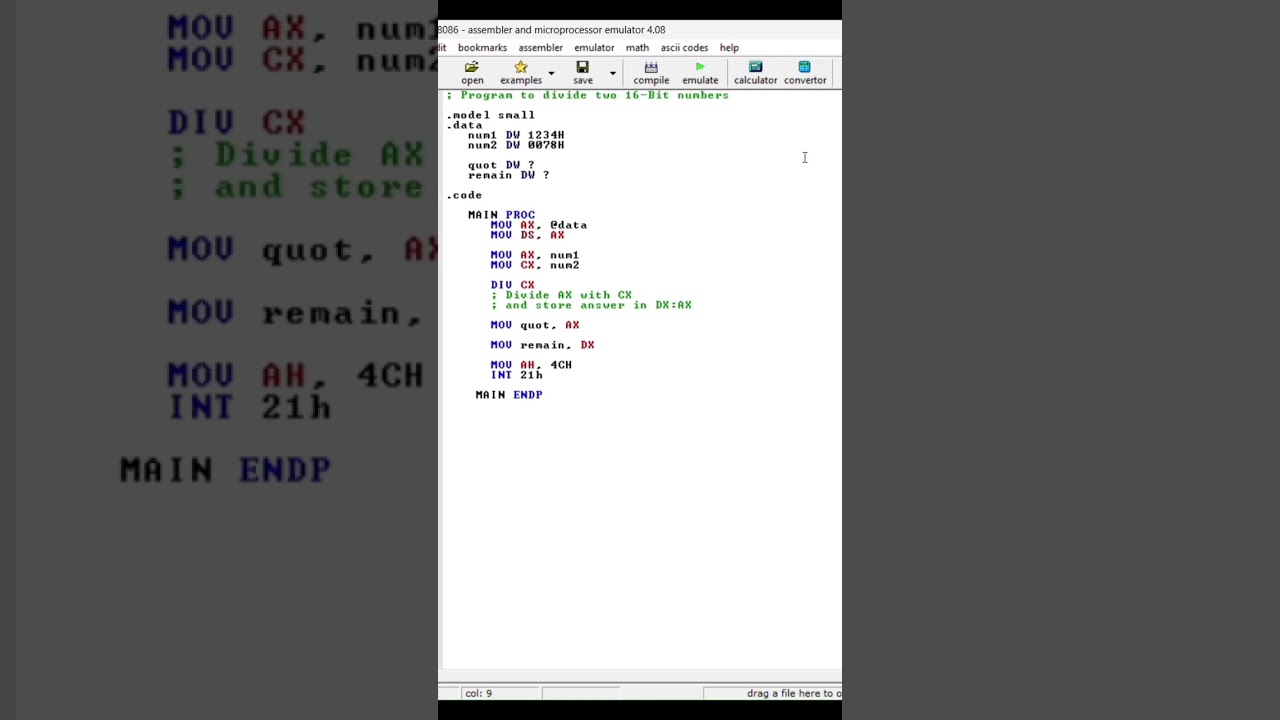Screen dimensions: 1280x720
Task: Expand the save dropdown arrow
Action: click(613, 73)
